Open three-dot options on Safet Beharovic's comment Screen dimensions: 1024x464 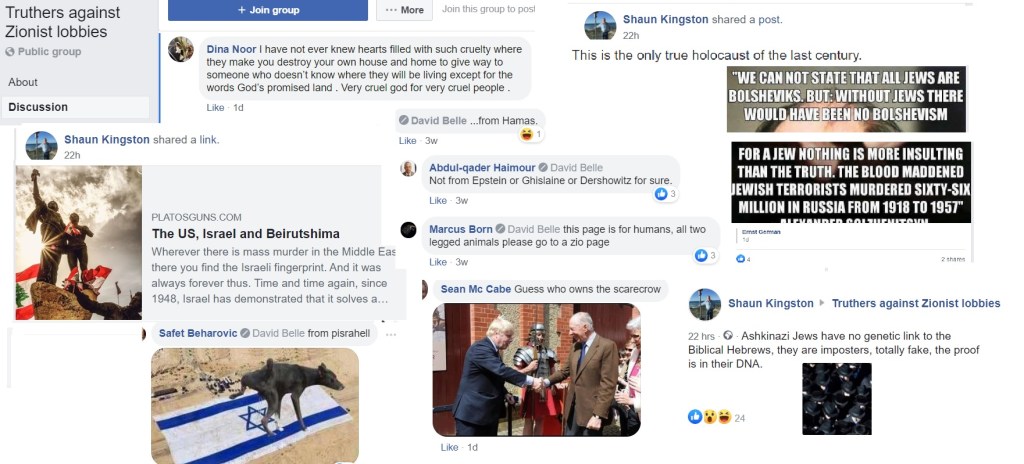(x=391, y=334)
